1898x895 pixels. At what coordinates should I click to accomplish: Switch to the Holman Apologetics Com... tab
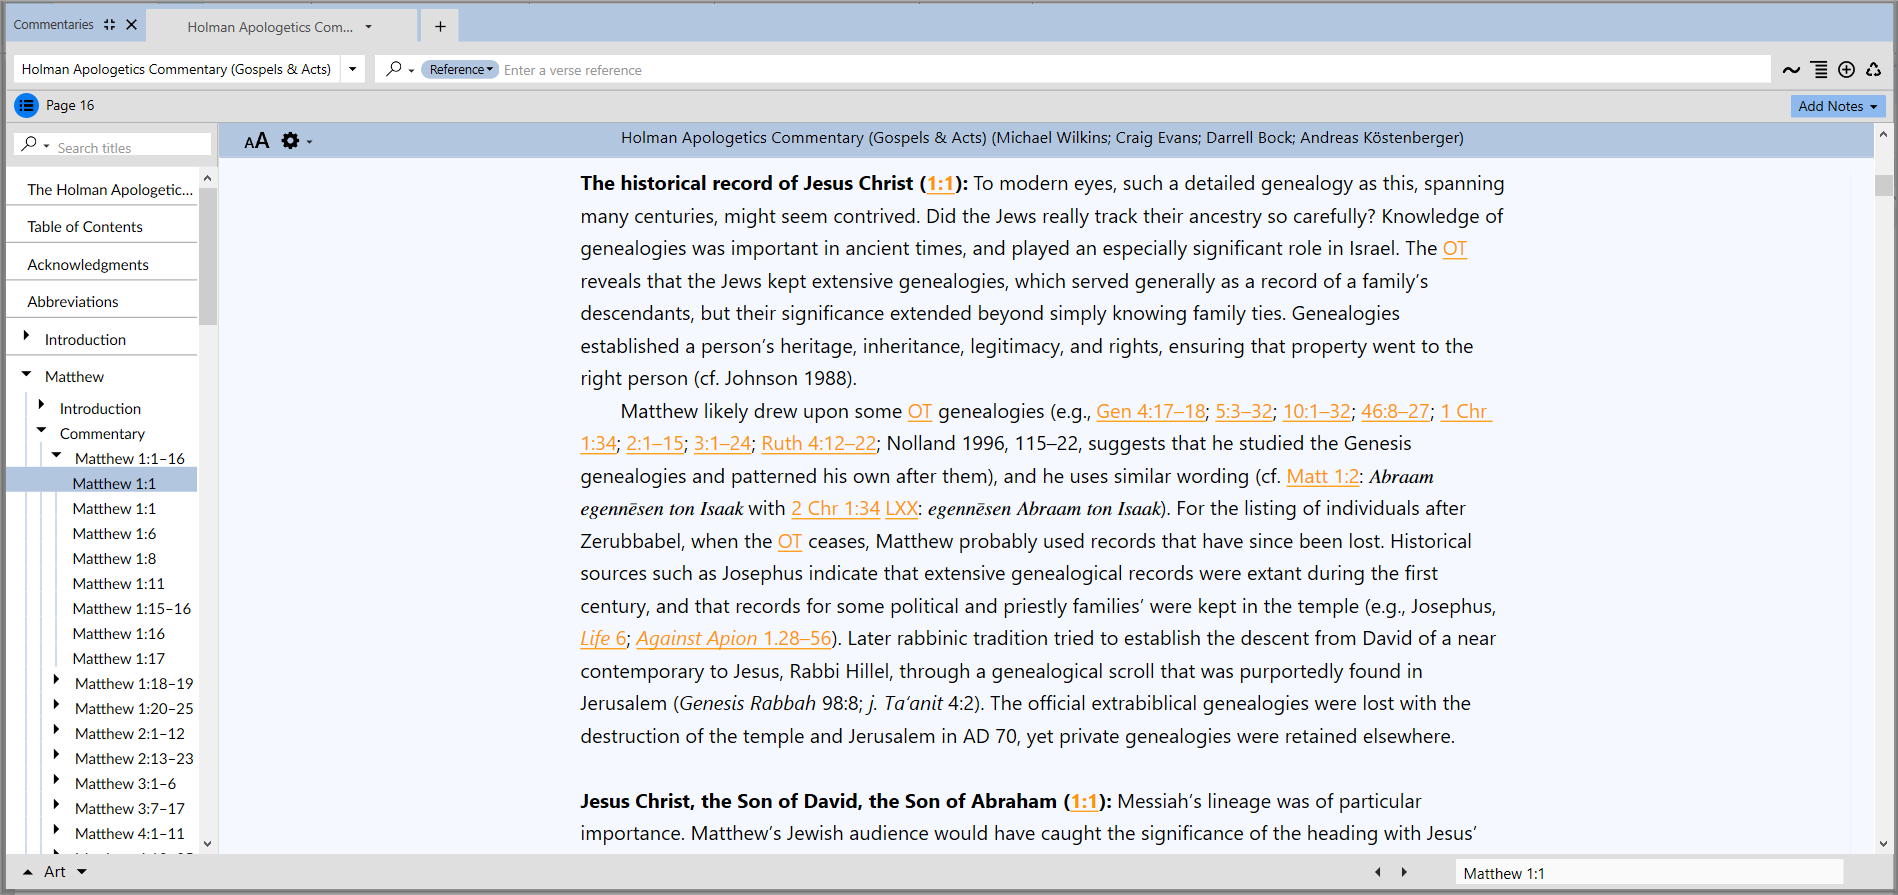pyautogui.click(x=270, y=27)
